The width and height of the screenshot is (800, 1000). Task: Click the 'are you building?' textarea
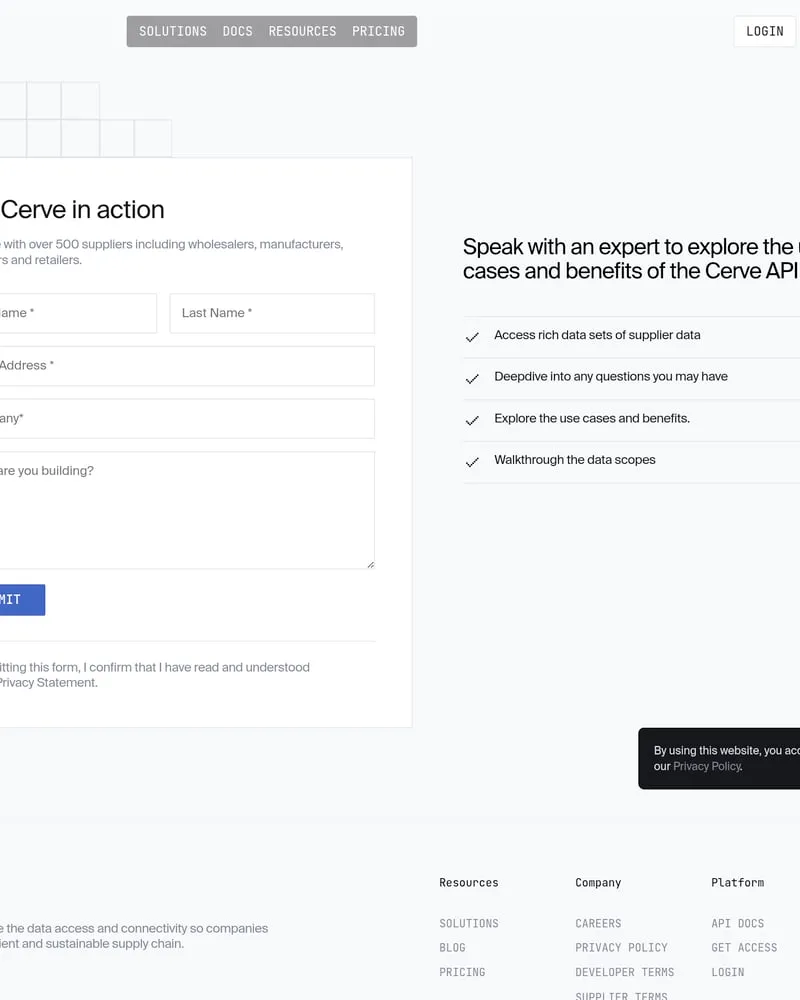pos(187,510)
